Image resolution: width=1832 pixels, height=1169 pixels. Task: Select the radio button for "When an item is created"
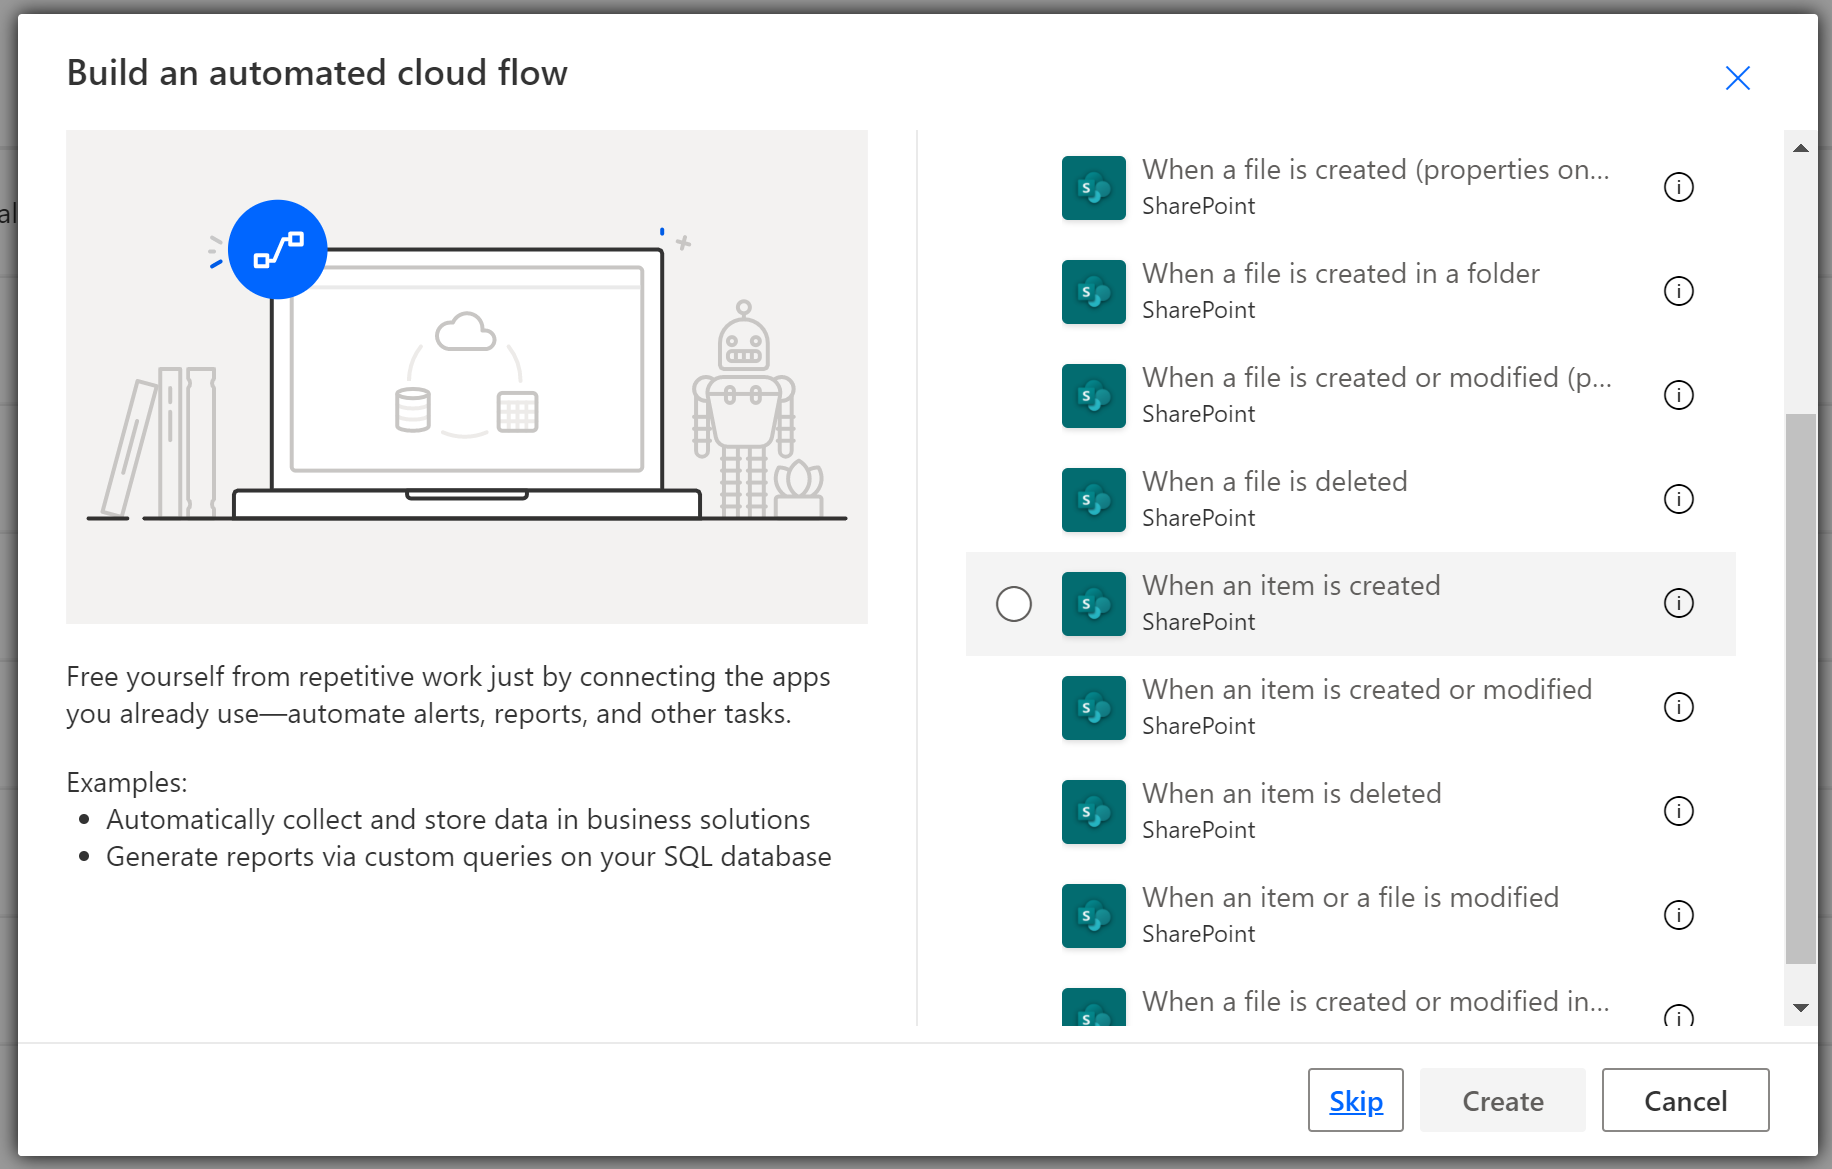click(1013, 604)
